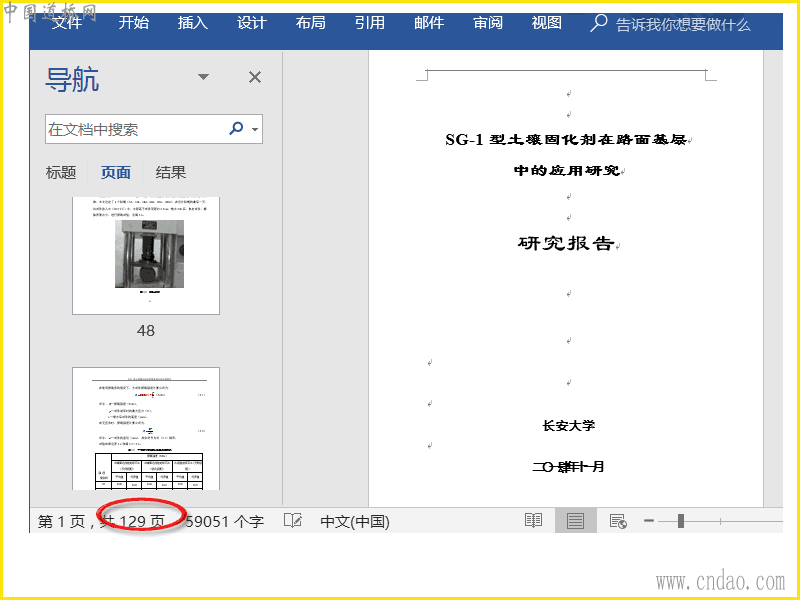Click the proofing check icon in status bar
800x600 pixels.
click(x=293, y=520)
